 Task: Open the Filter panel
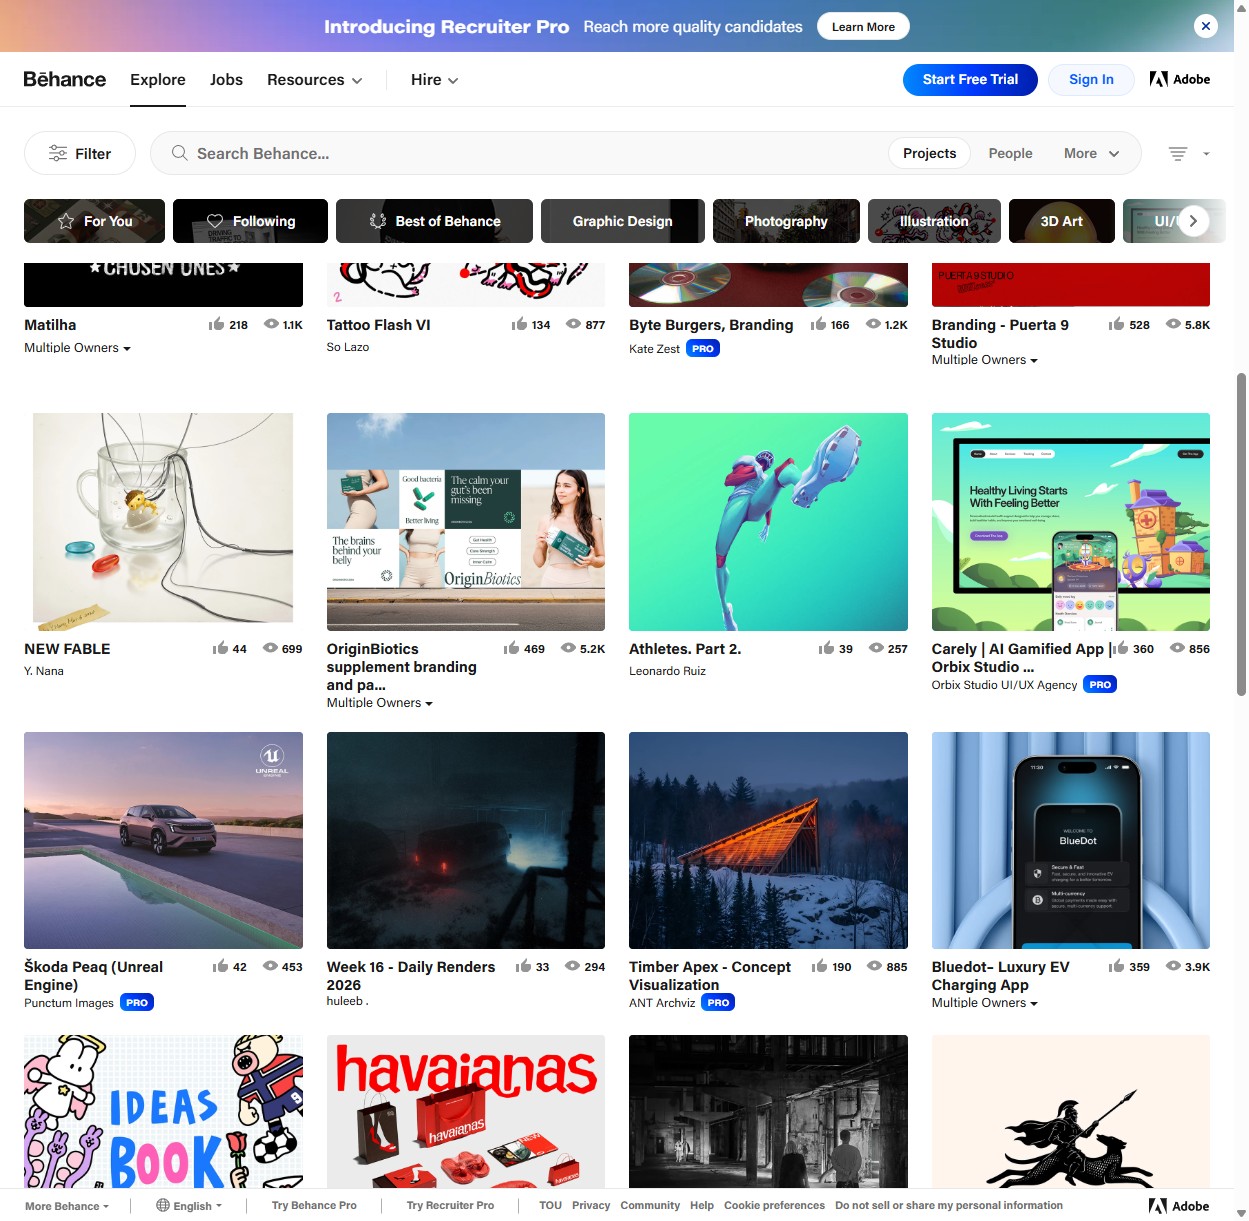tap(80, 153)
